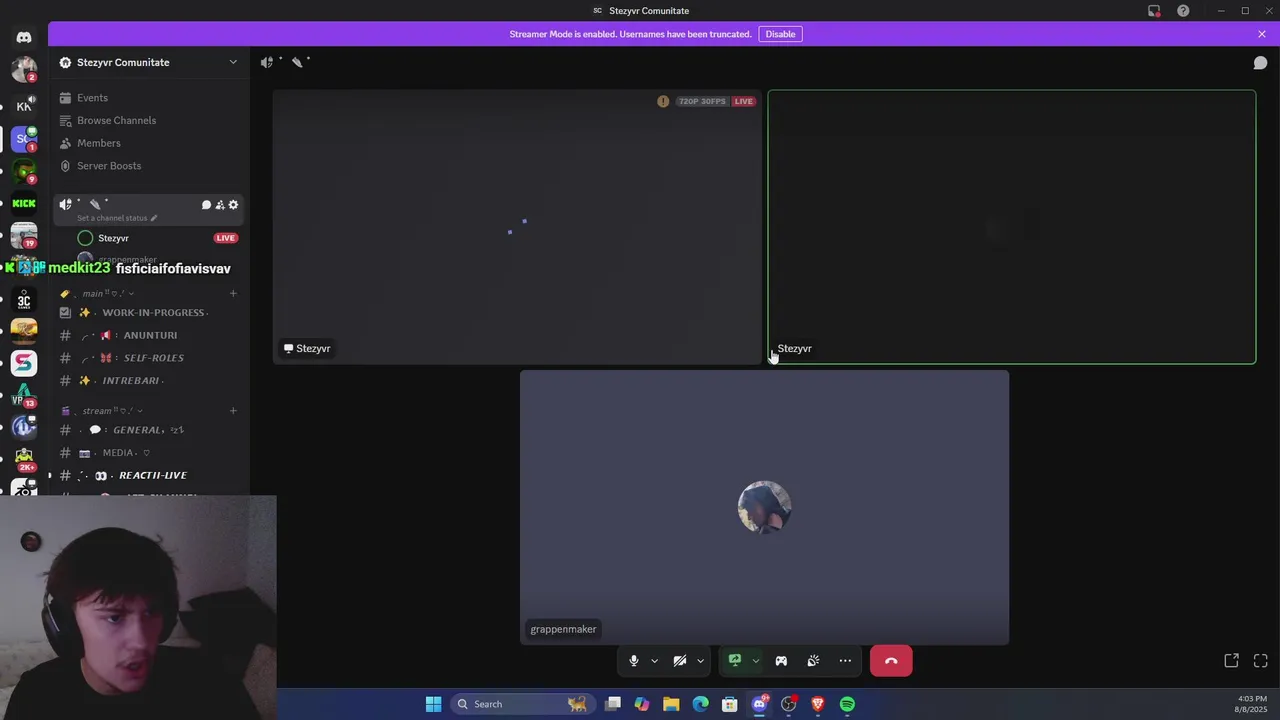Open taskbar clock showing 4:03 PM
The image size is (1280, 720).
(1252, 704)
